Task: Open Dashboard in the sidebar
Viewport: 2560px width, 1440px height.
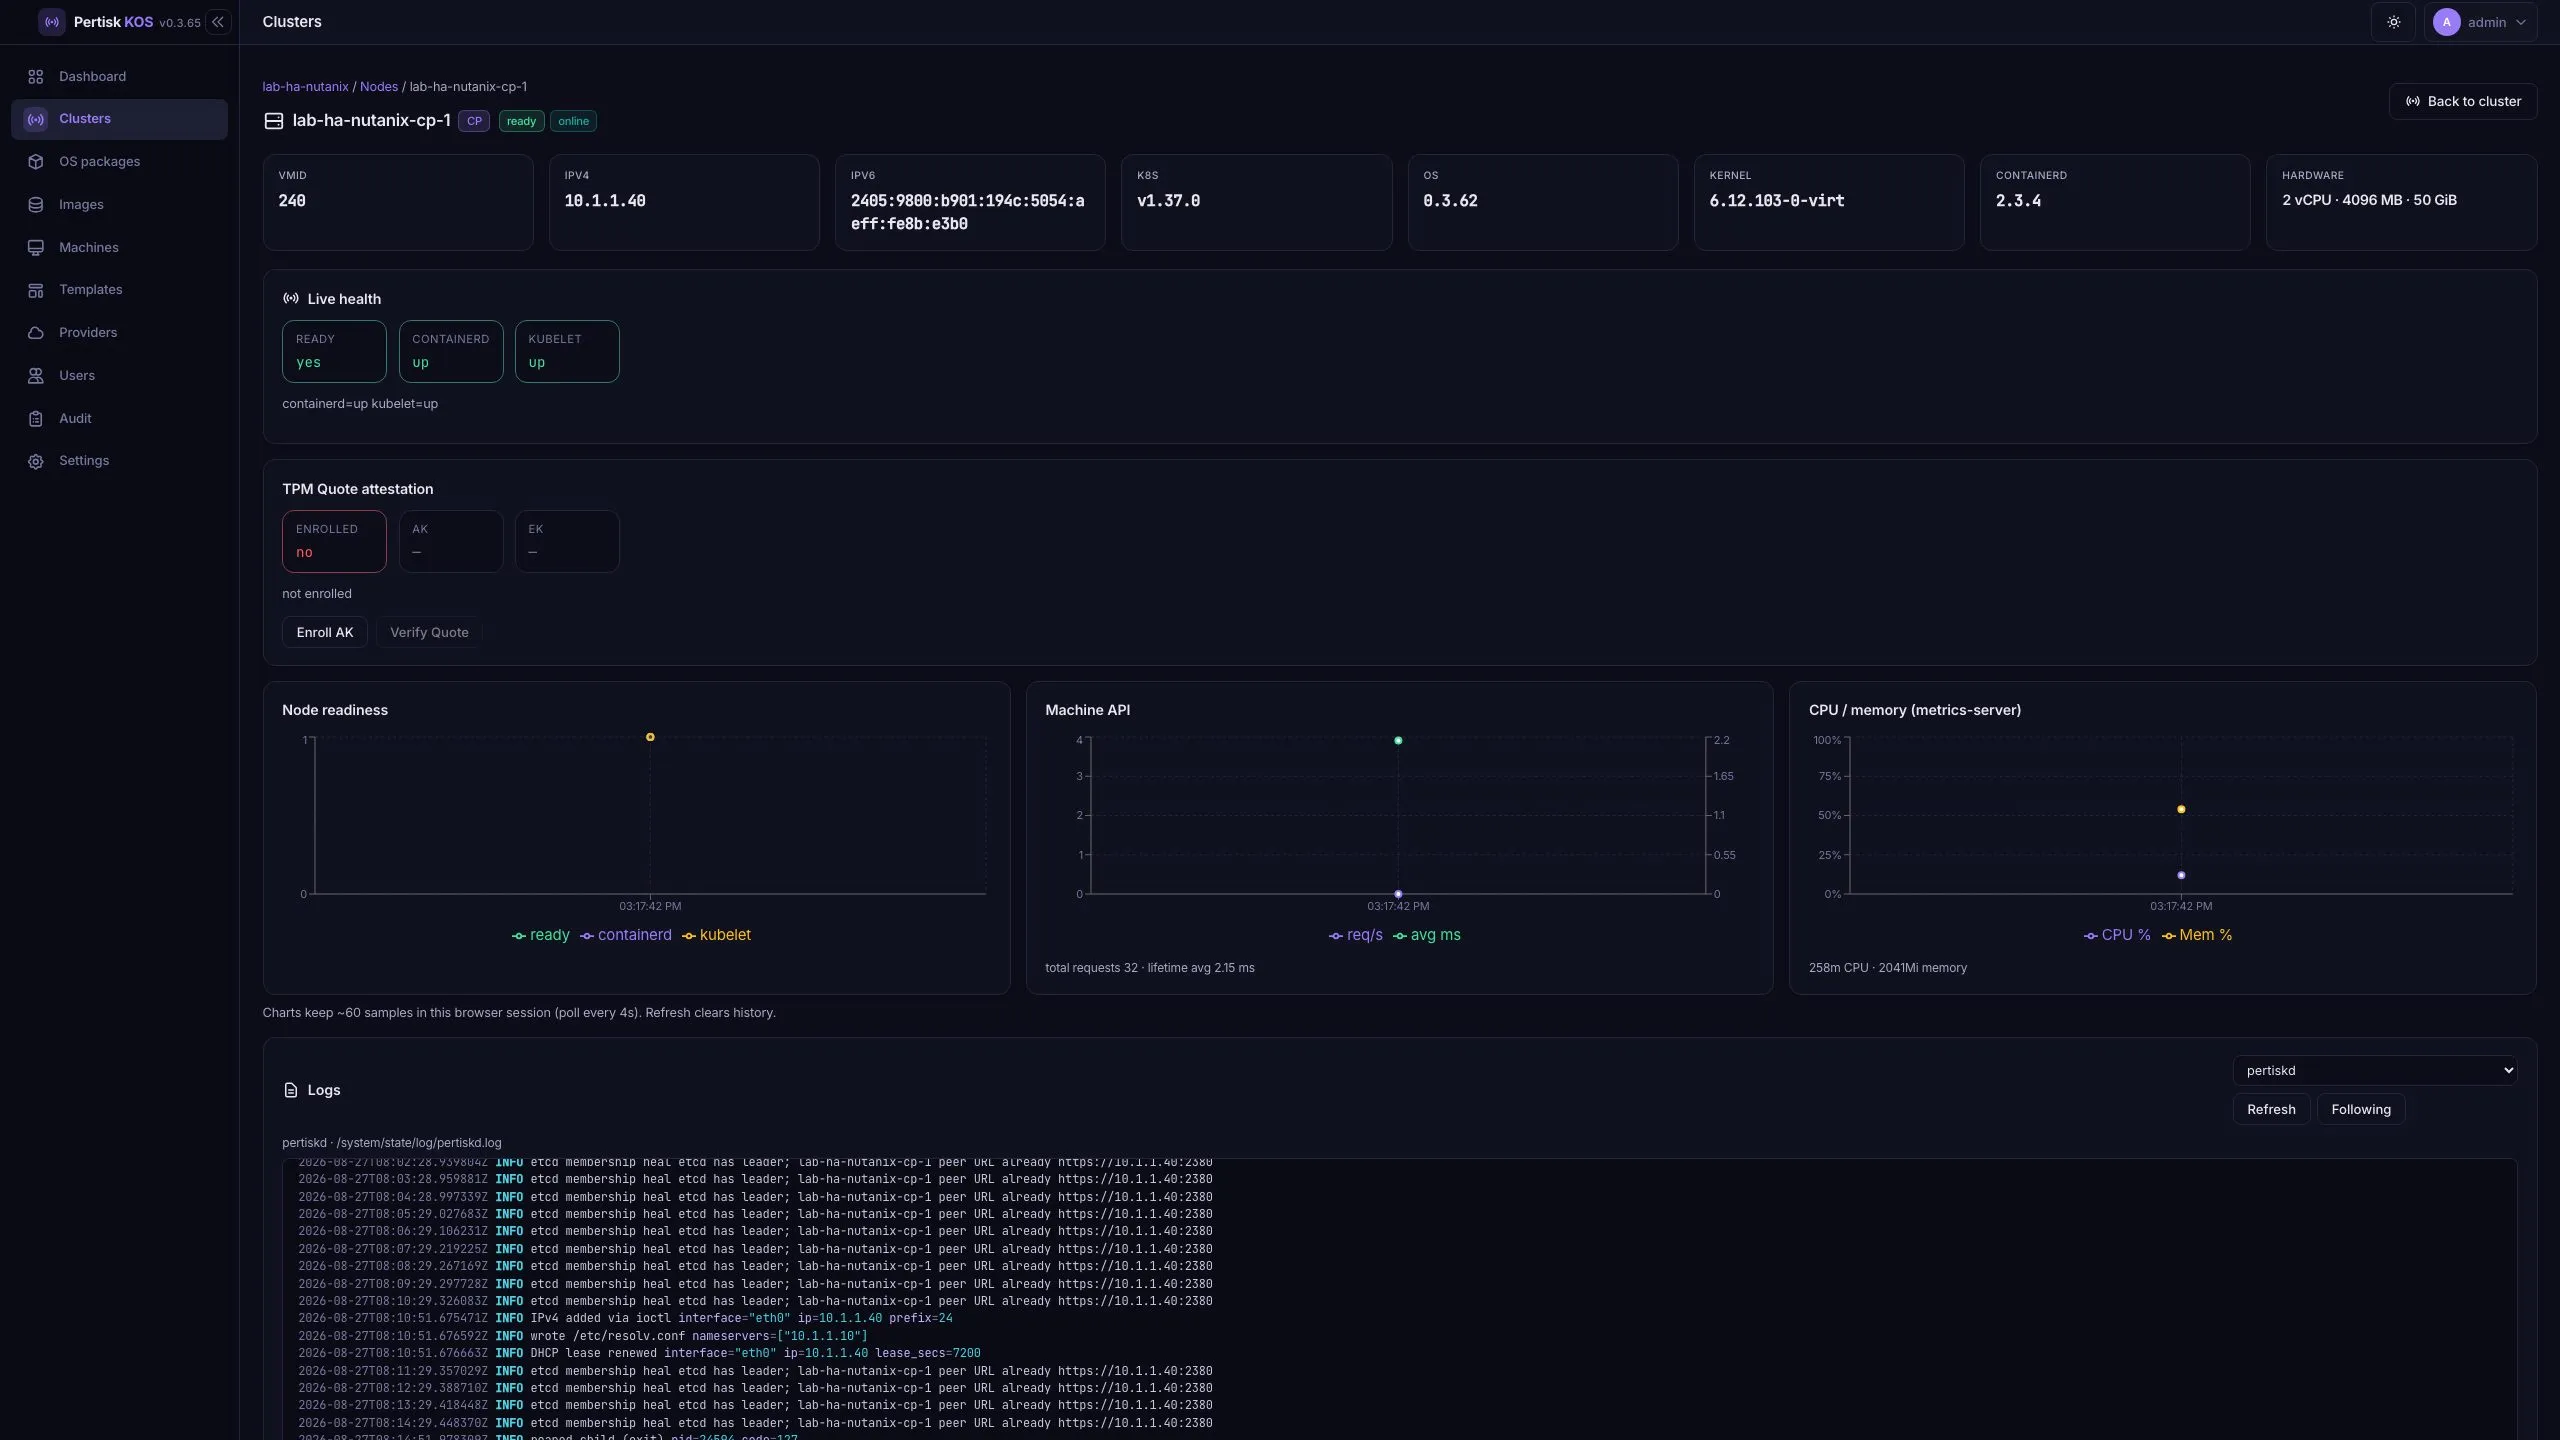Action: coord(119,76)
